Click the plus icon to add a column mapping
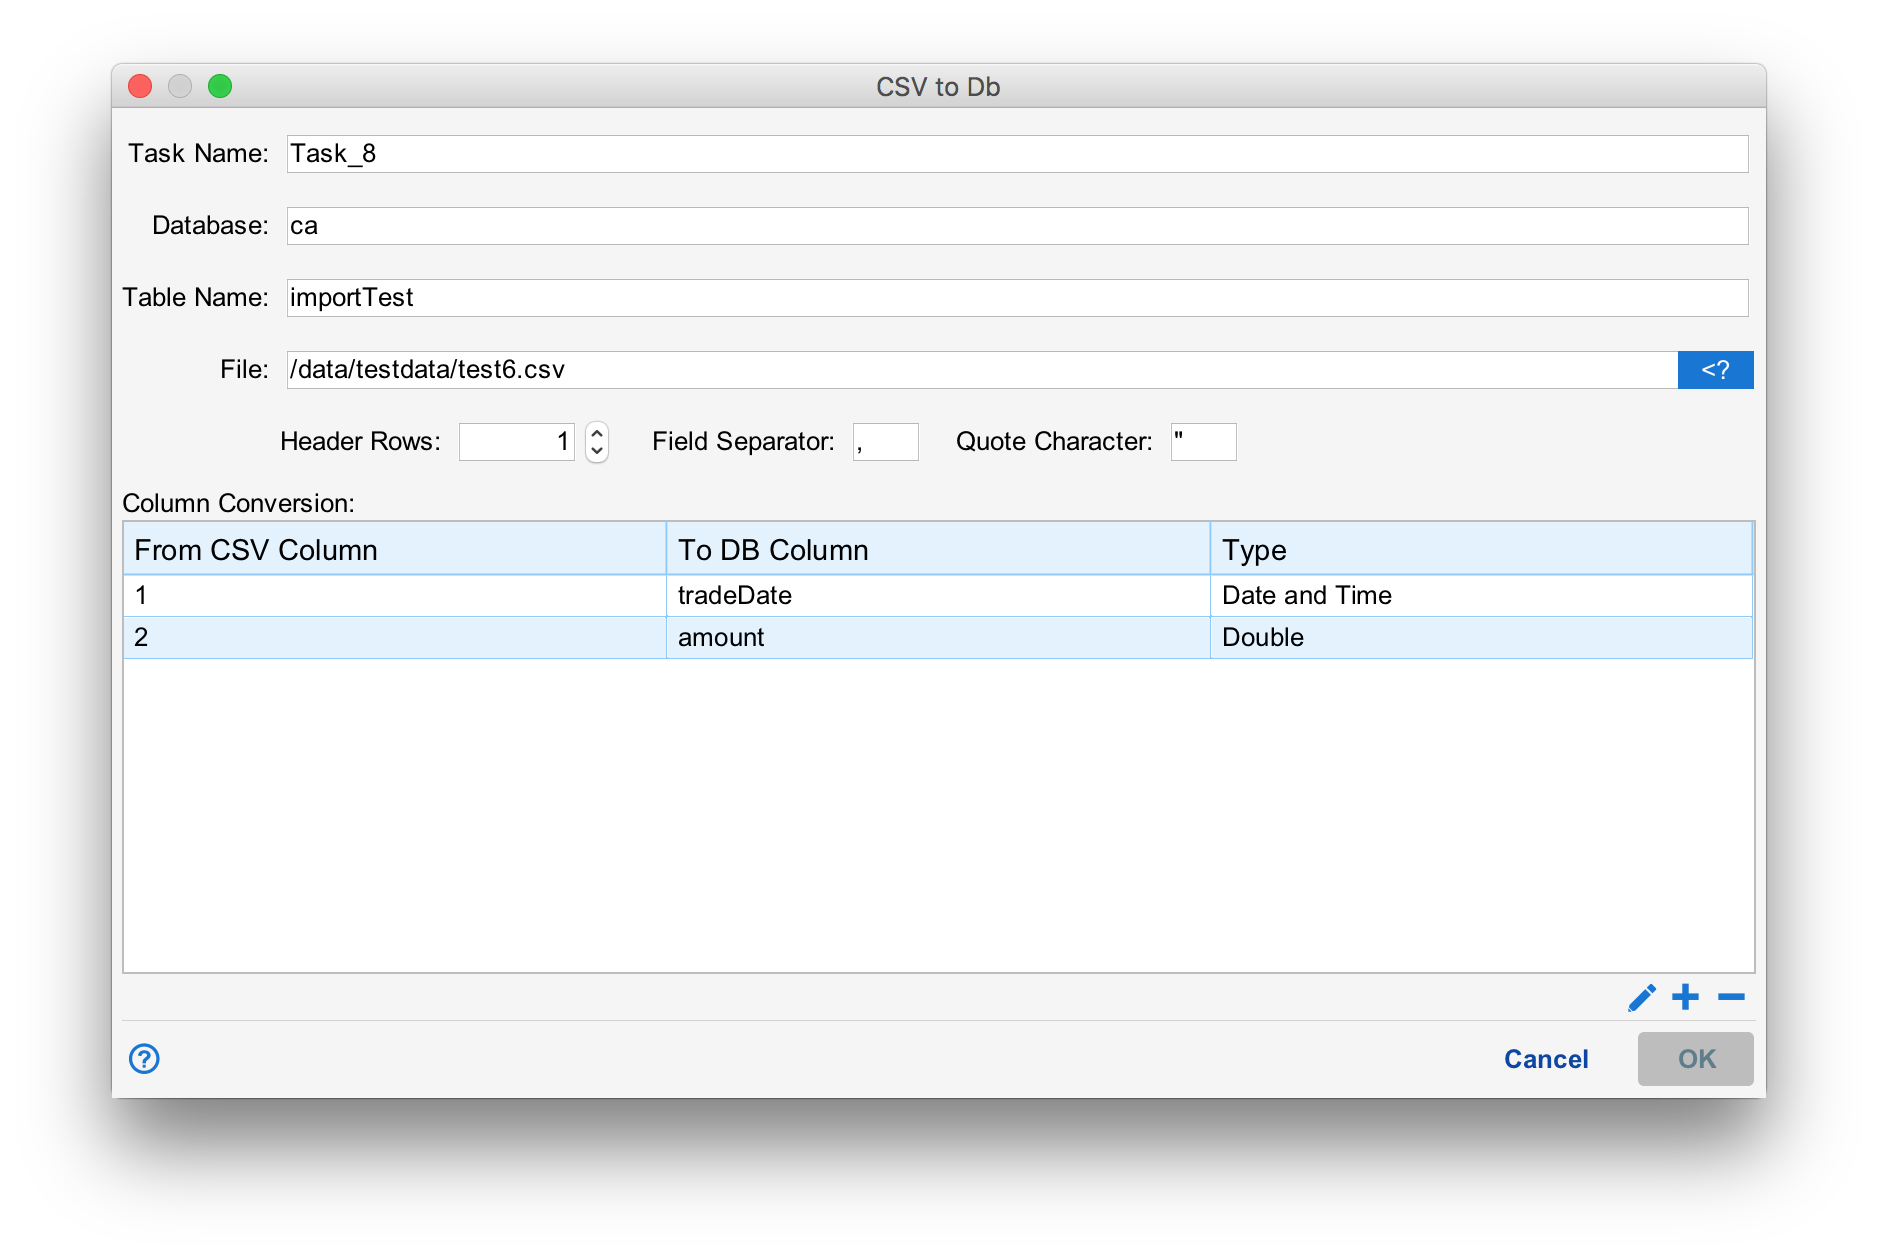 1685,997
